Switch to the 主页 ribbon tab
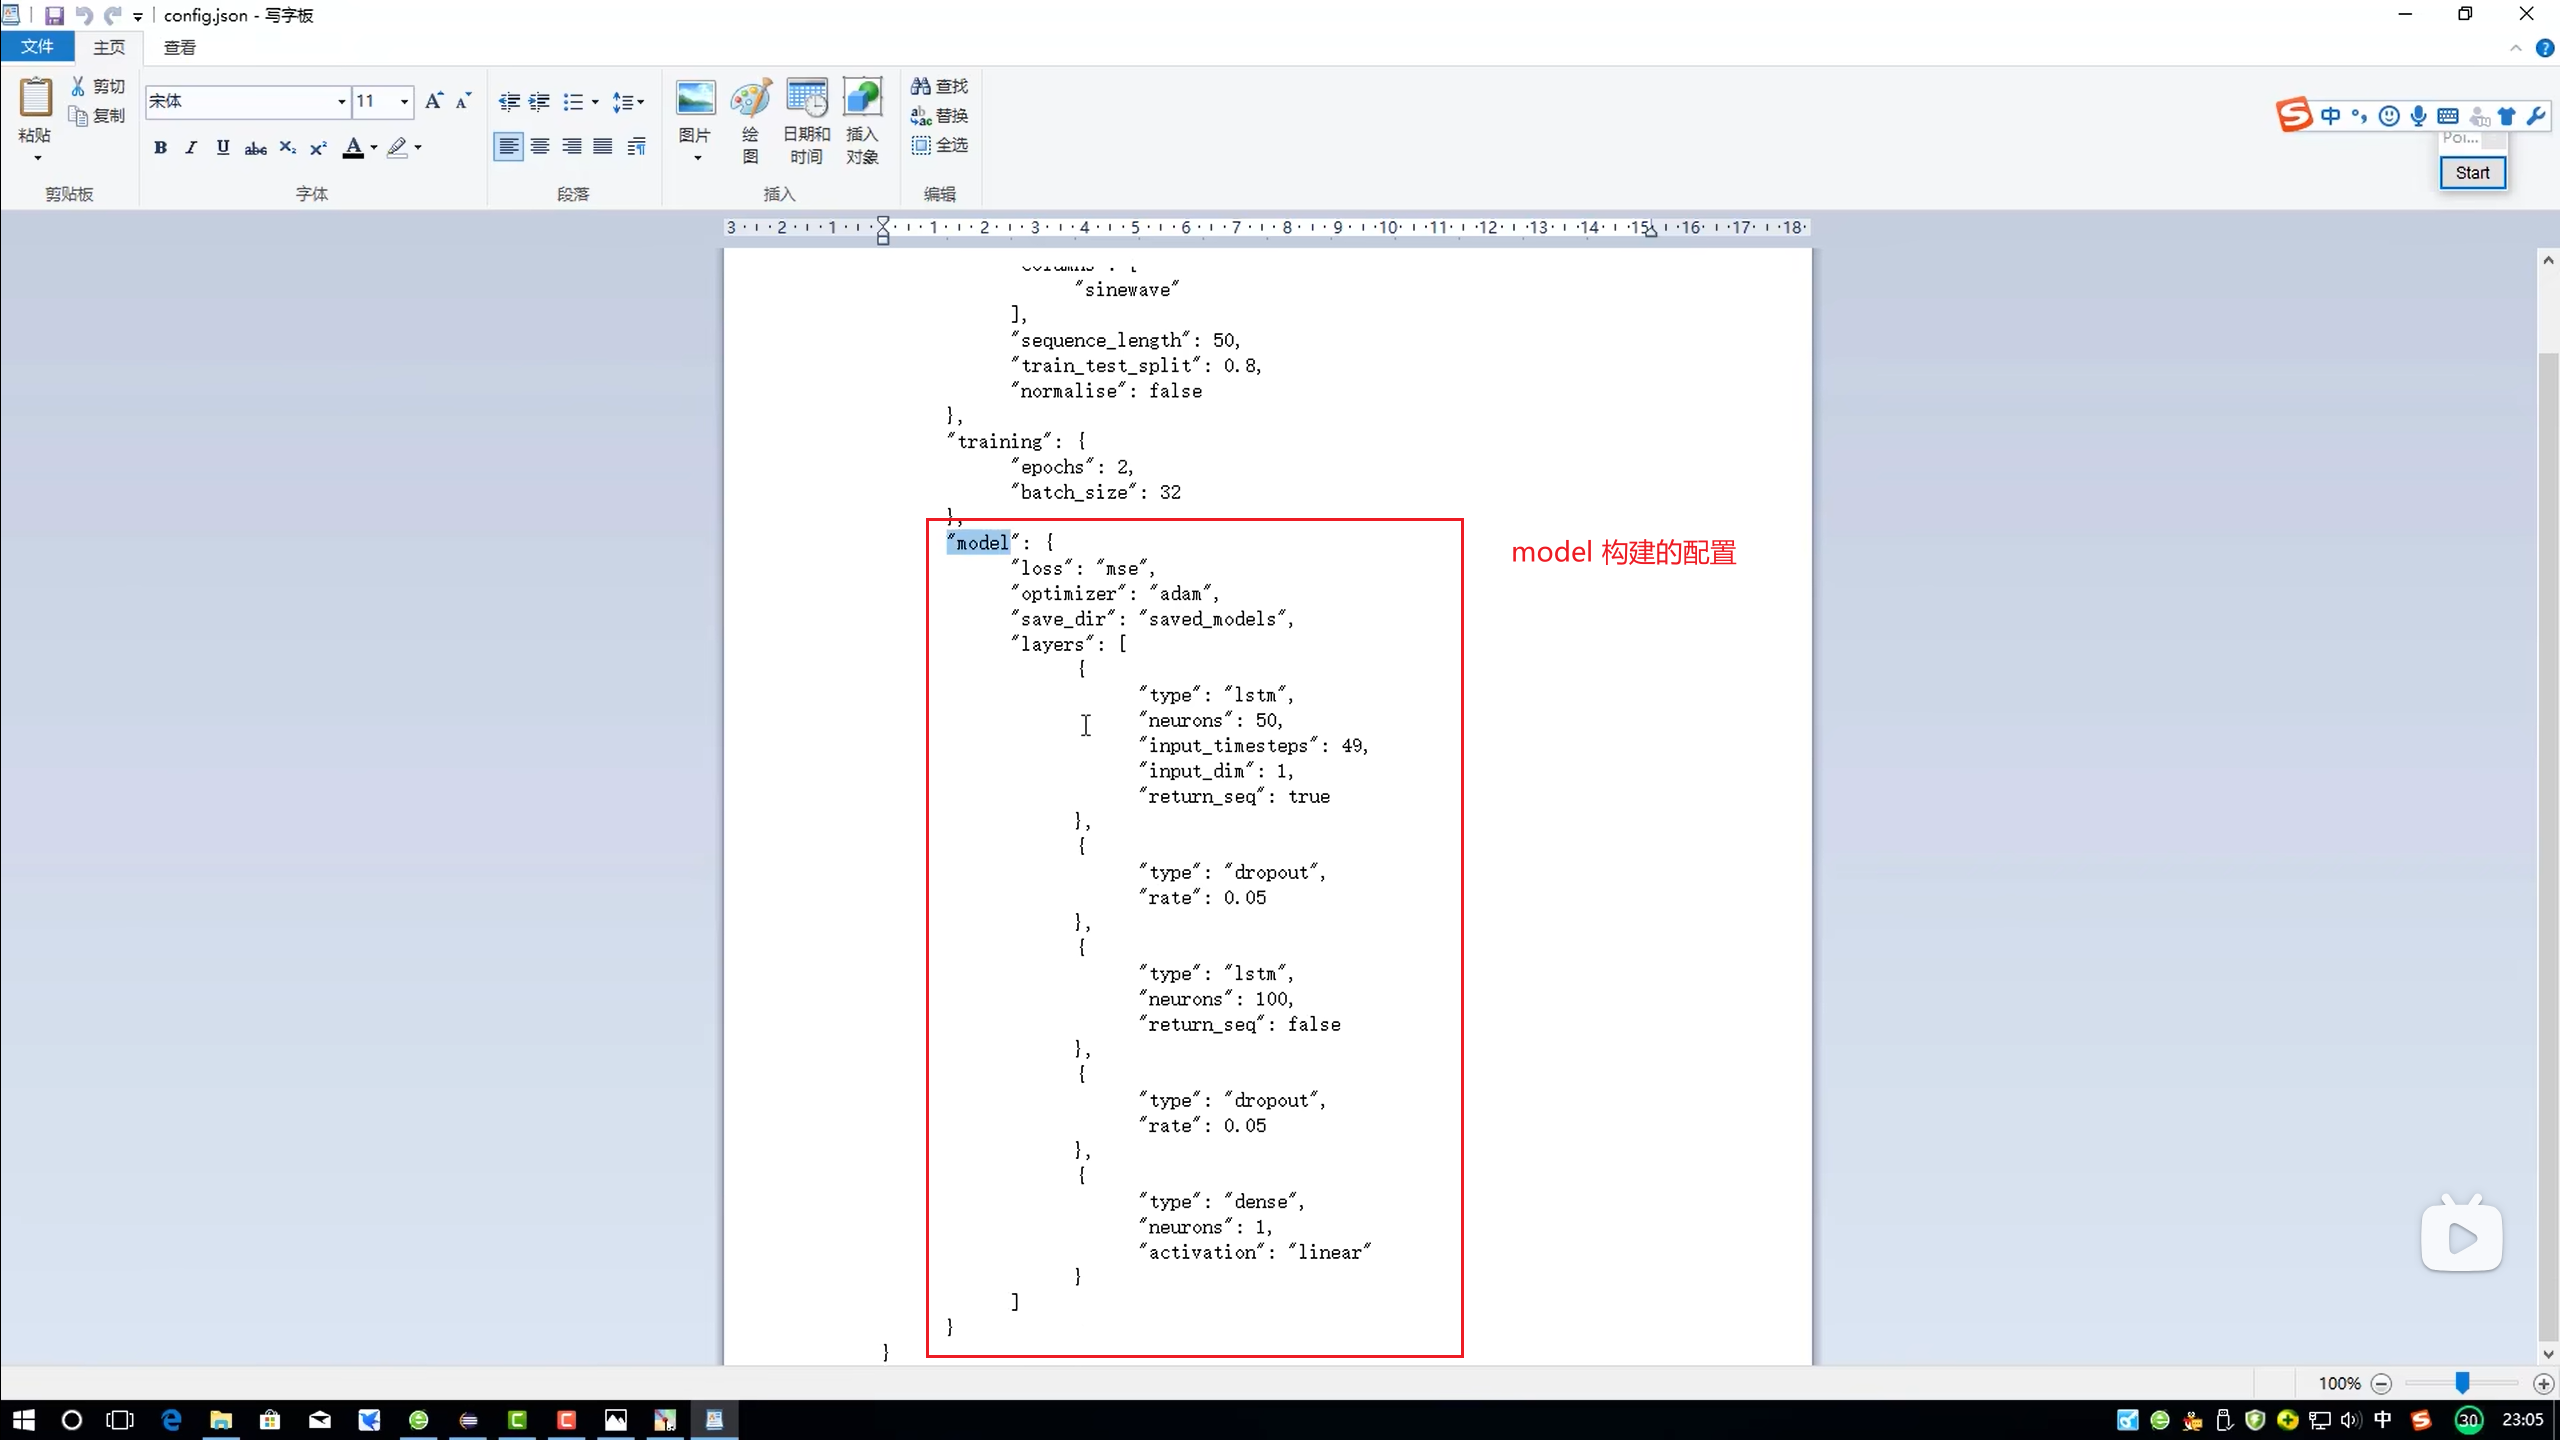 (x=109, y=47)
